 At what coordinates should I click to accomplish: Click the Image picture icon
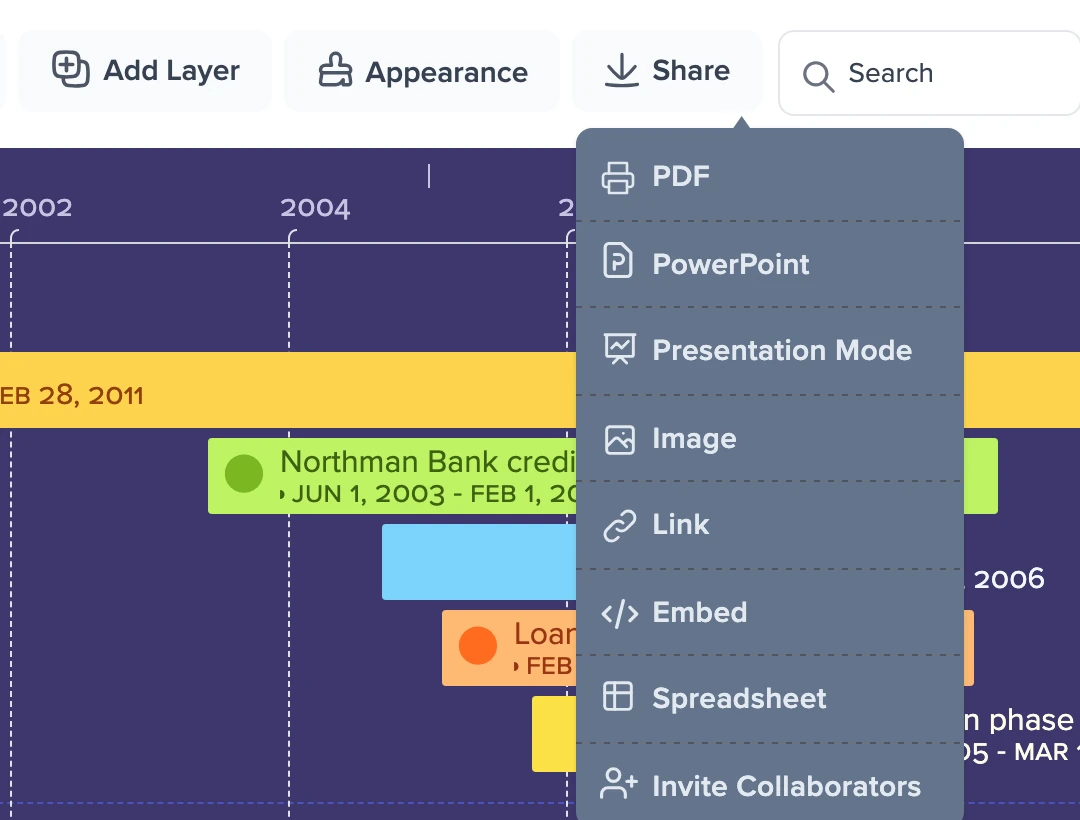(x=619, y=440)
